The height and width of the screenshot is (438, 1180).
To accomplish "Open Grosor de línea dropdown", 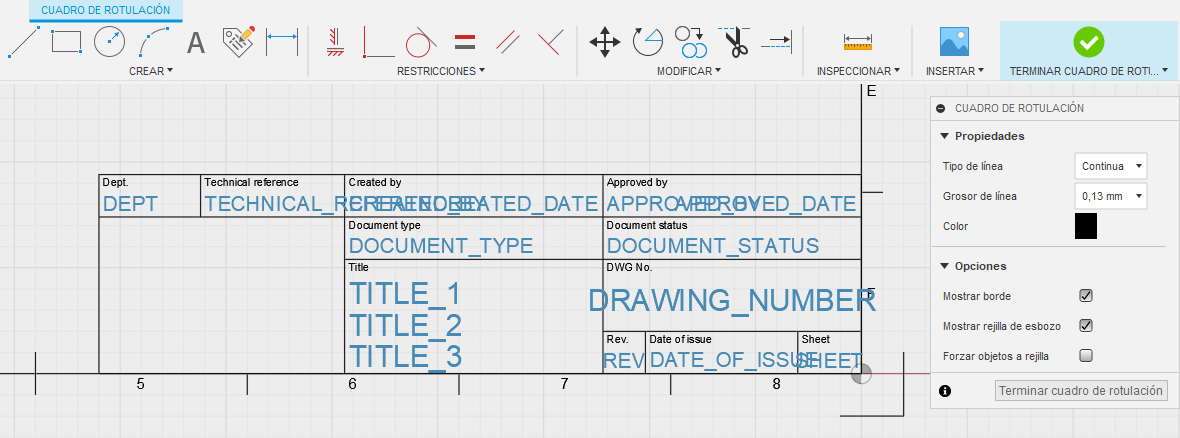I will 1111,196.
